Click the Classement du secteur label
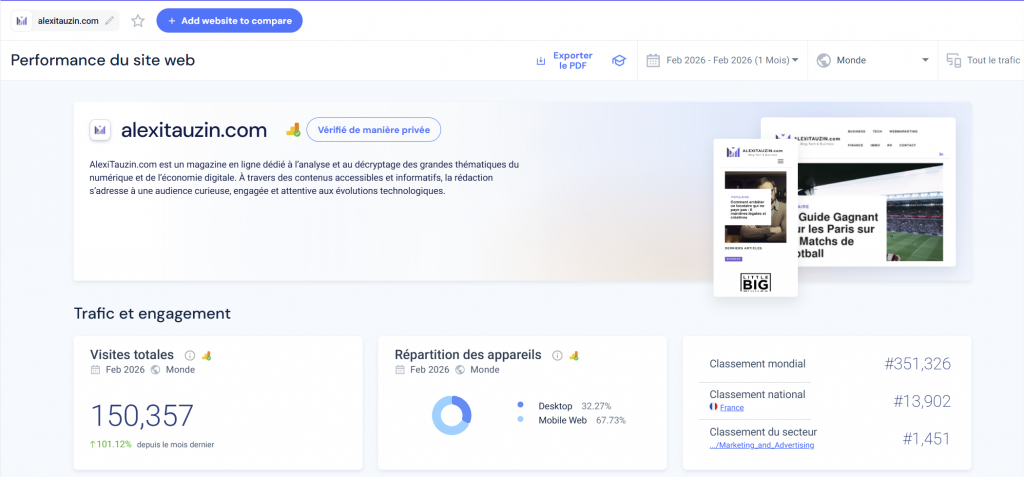 (x=763, y=432)
